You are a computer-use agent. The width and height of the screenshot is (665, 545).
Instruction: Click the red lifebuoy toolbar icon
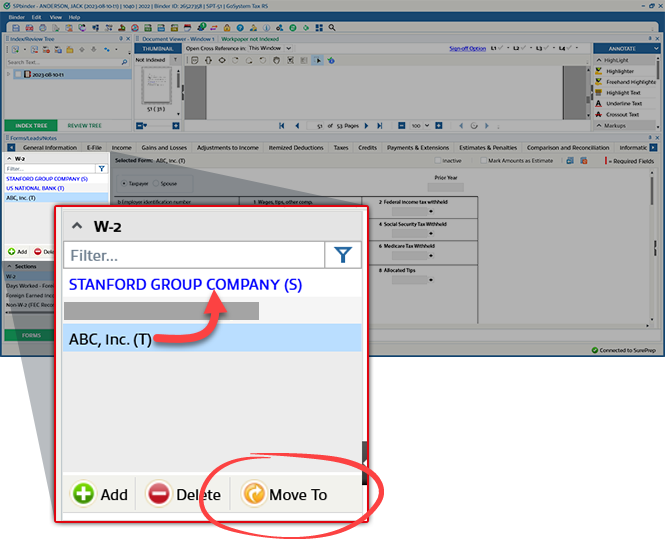[135, 28]
